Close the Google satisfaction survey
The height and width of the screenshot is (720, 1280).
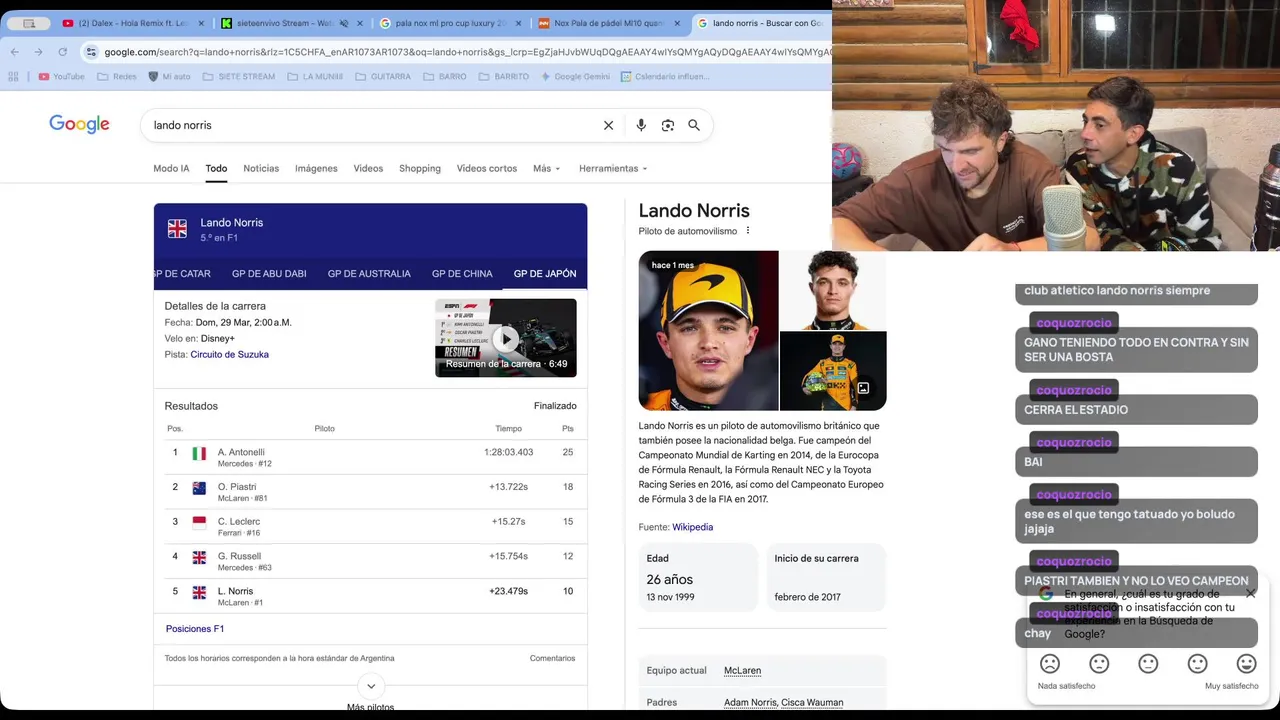pos(1250,593)
